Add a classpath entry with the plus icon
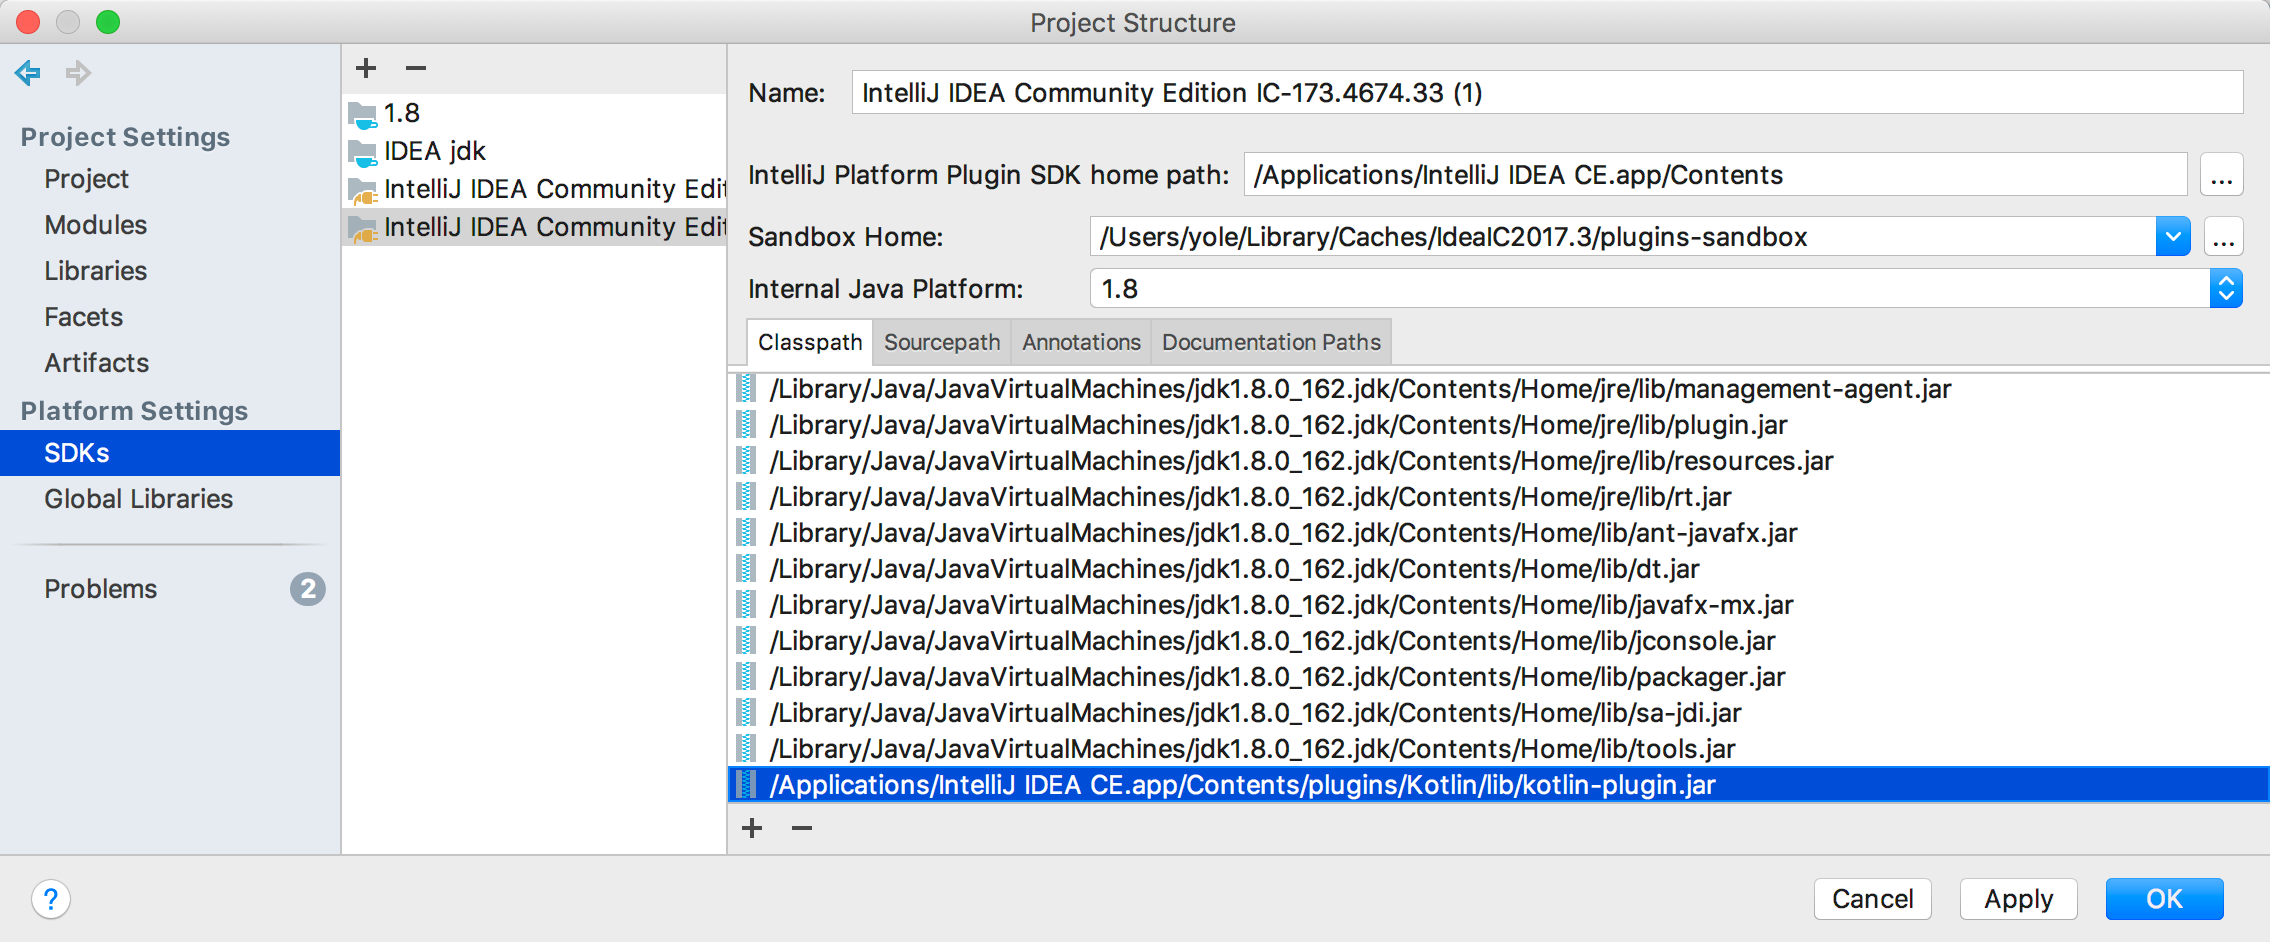Viewport: 2270px width, 942px height. [751, 828]
